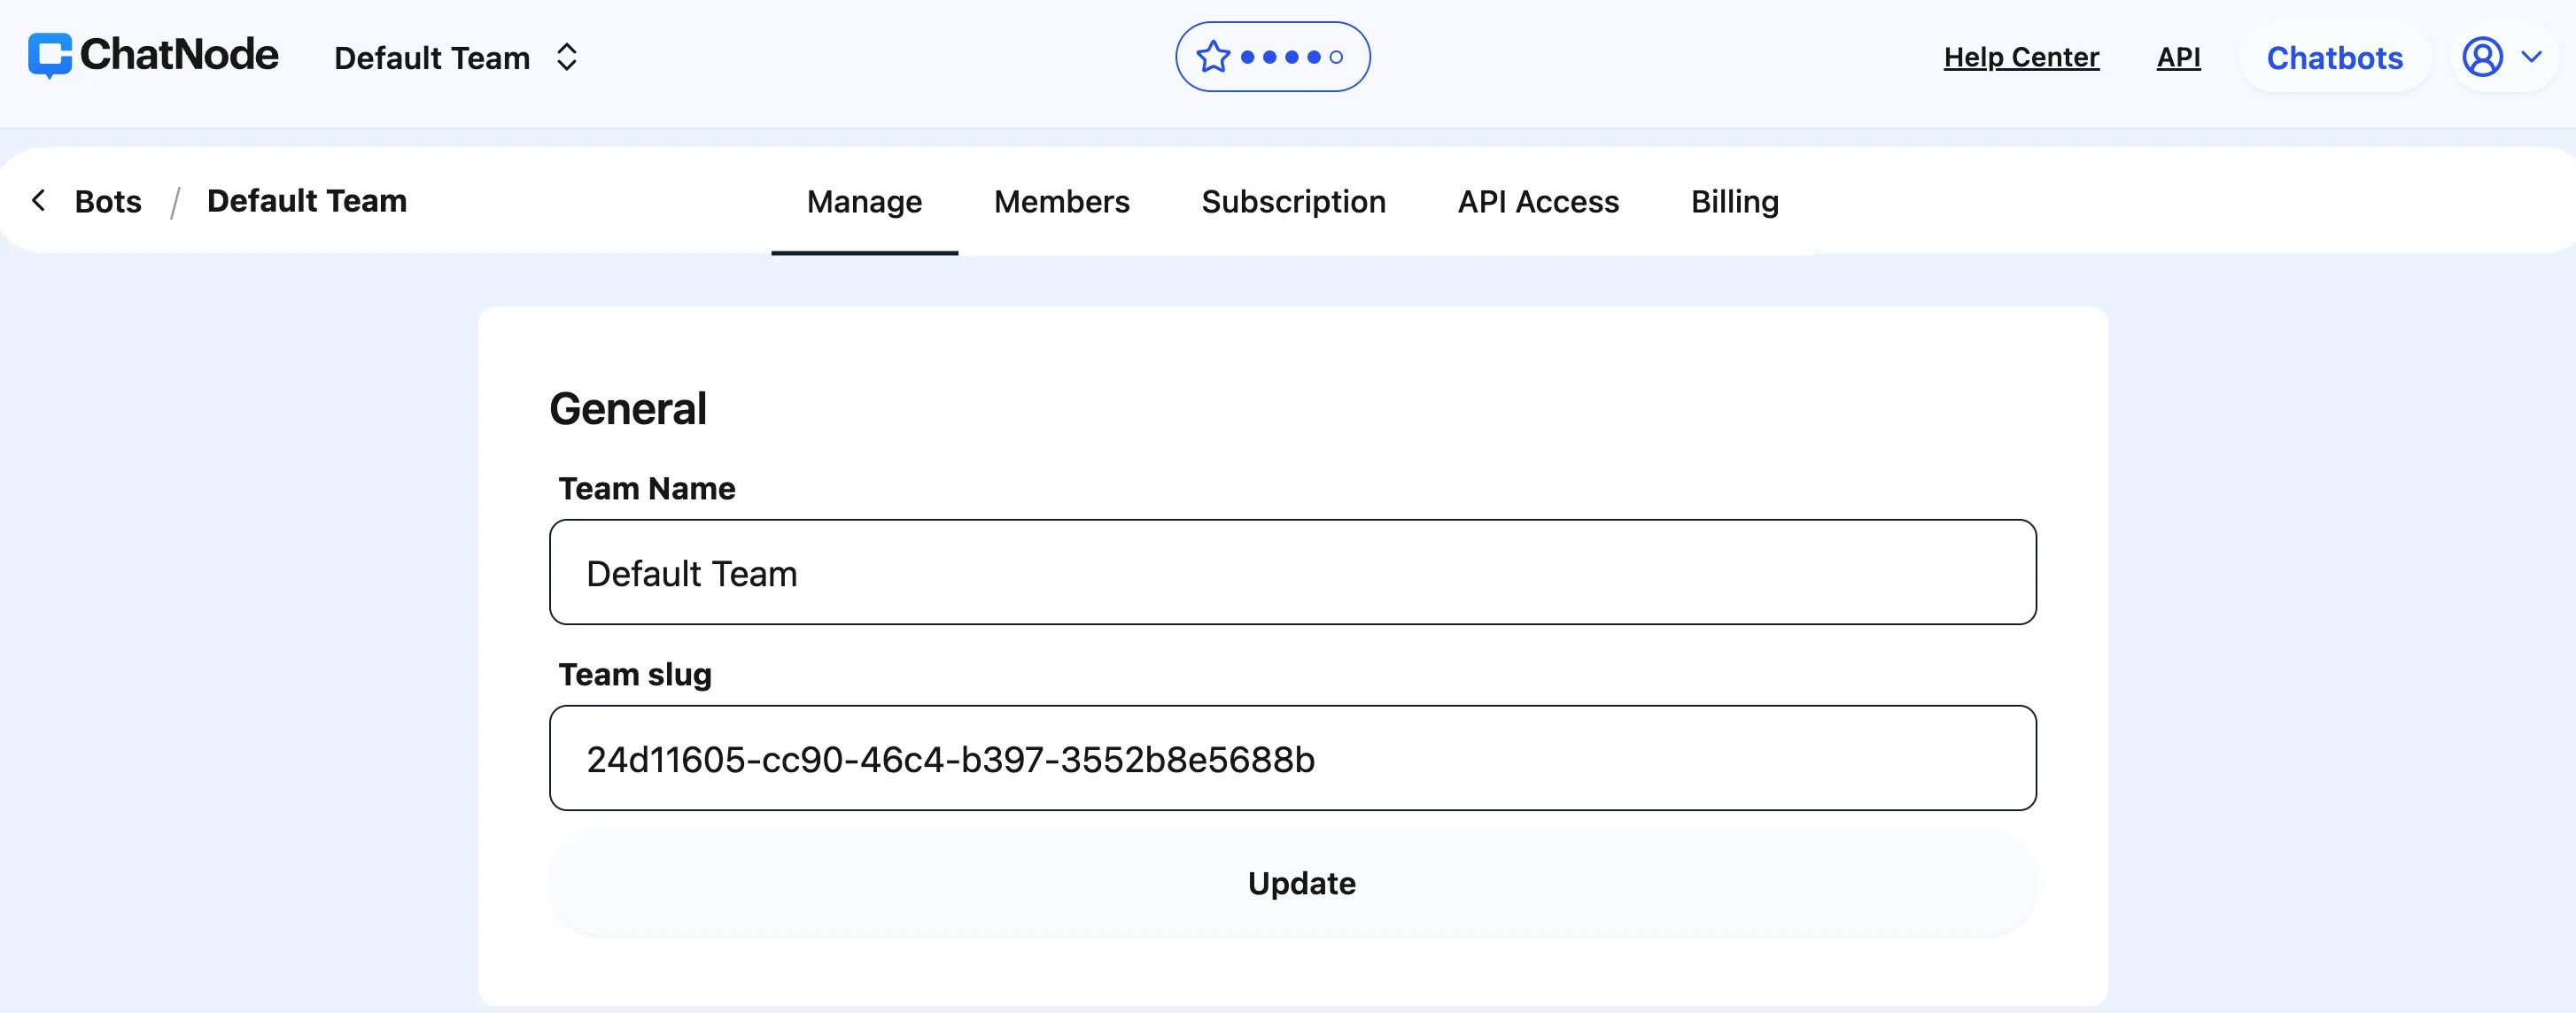This screenshot has height=1013, width=2576.
Task: Click the ChatNode logo
Action: 153,56
